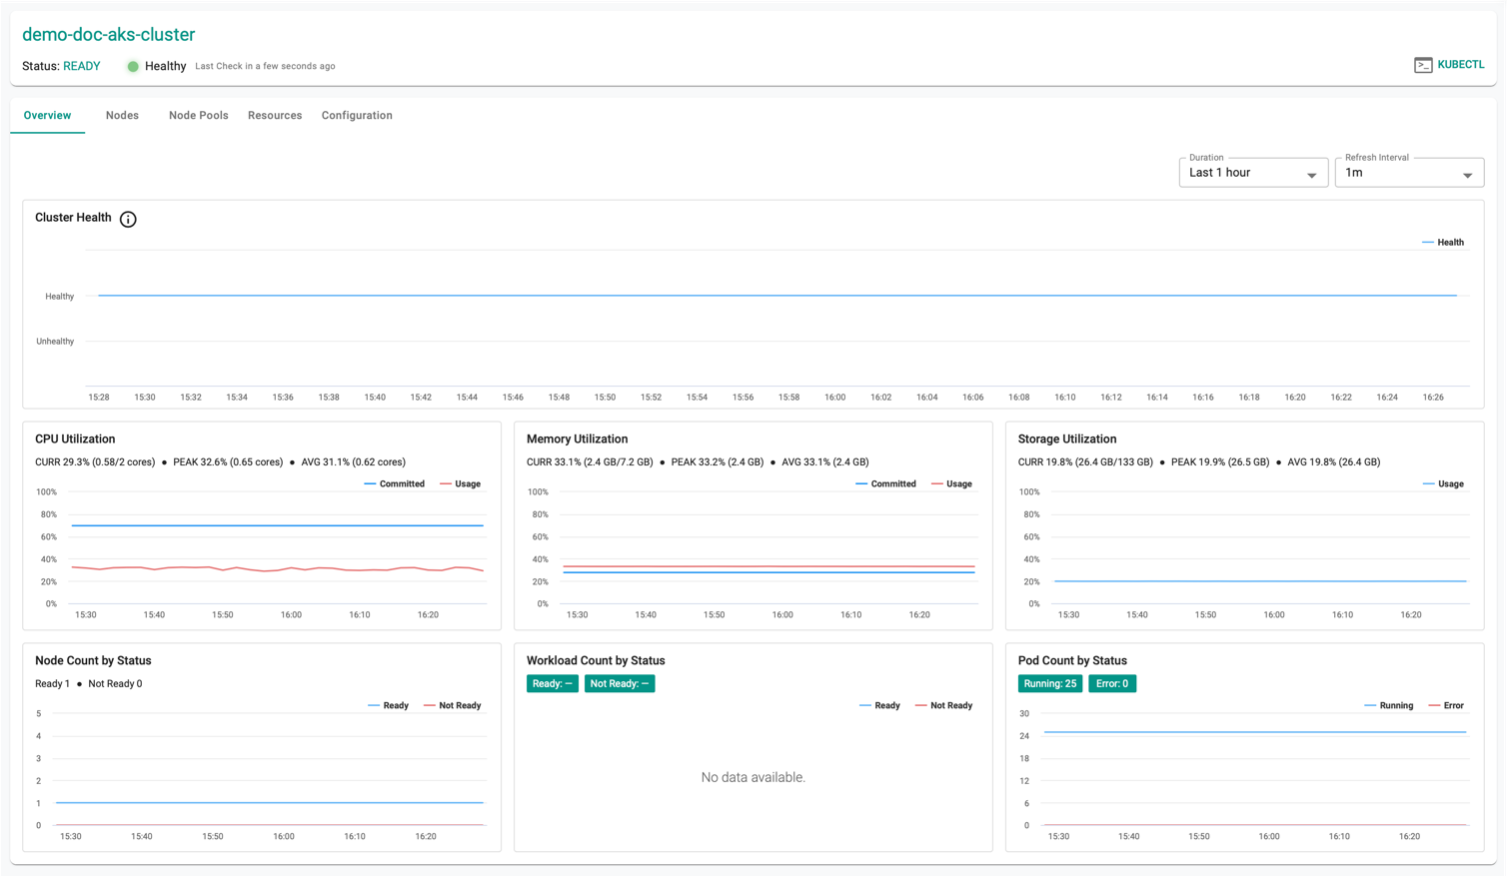
Task: Click the Workload 'Not Ready: —' badge
Action: (x=619, y=684)
